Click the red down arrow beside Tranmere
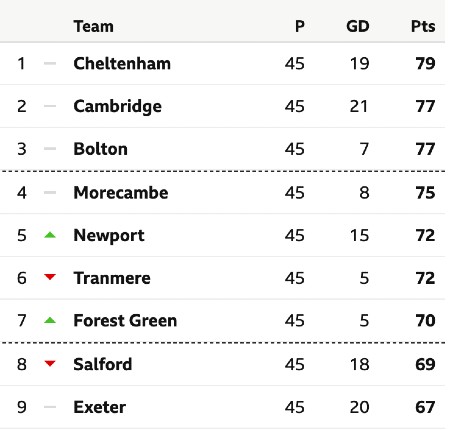The width and height of the screenshot is (450, 430). [50, 277]
